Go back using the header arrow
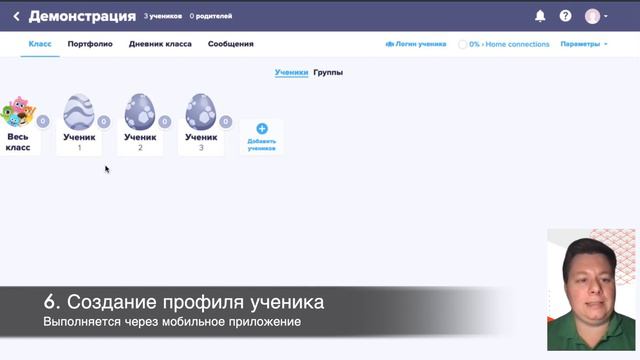The width and height of the screenshot is (640, 360). (x=16, y=16)
